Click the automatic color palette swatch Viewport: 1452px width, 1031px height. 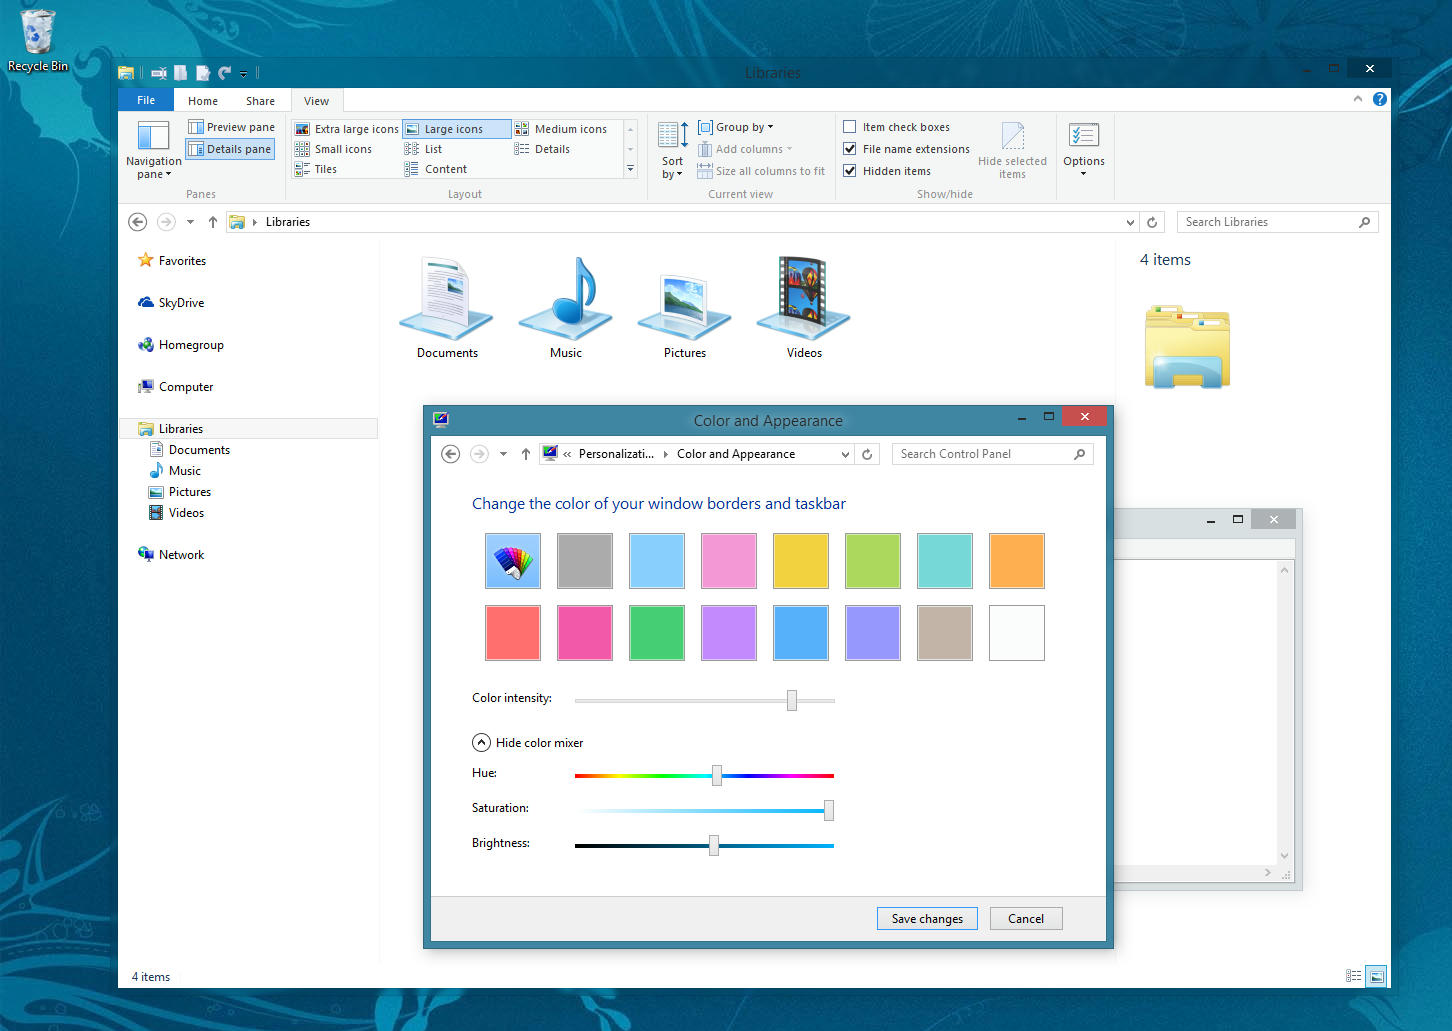coord(513,561)
